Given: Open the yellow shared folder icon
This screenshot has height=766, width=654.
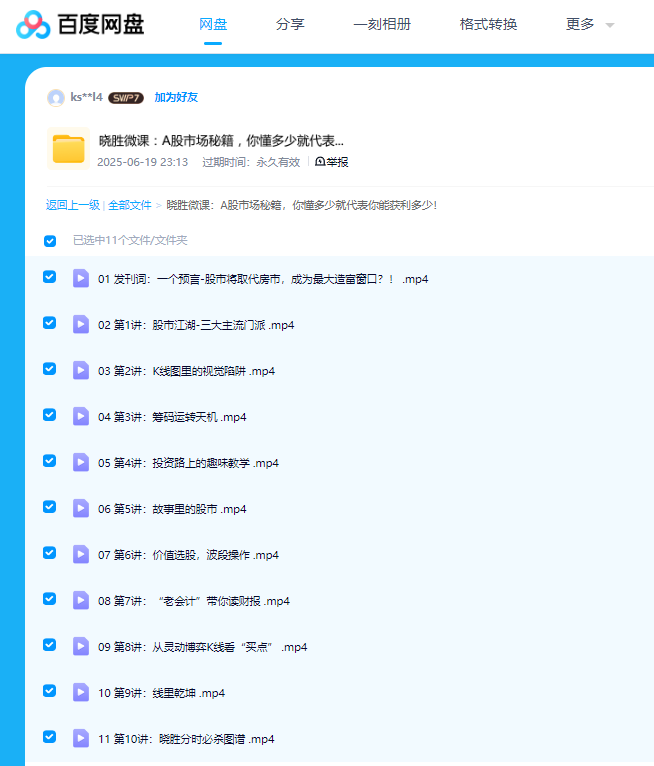Looking at the screenshot, I should pyautogui.click(x=68, y=149).
